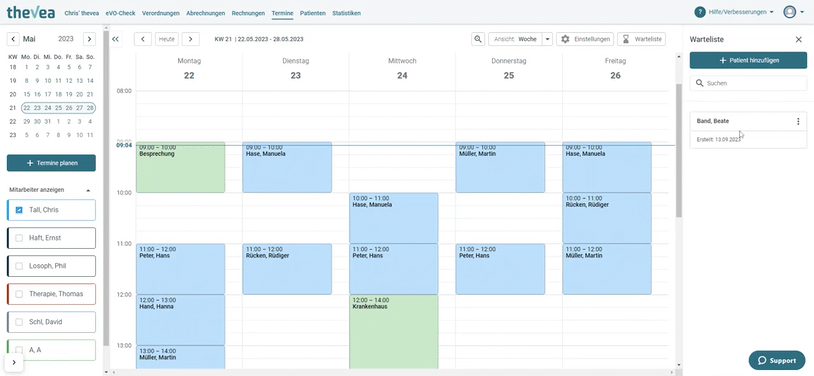This screenshot has height=376, width=814.
Task: Open the Ansicht Woche dropdown arrow
Action: 547,39
